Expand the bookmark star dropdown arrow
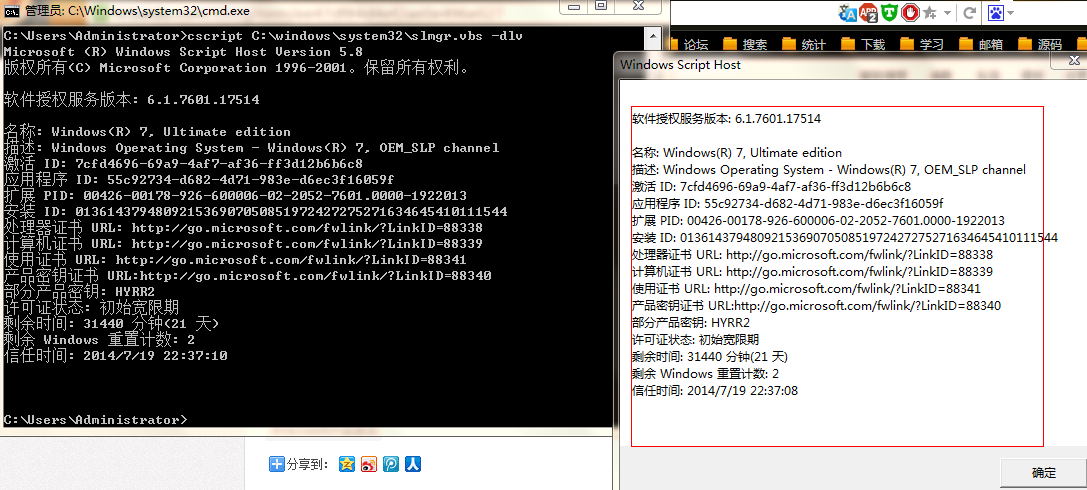The height and width of the screenshot is (490, 1087). tap(947, 13)
